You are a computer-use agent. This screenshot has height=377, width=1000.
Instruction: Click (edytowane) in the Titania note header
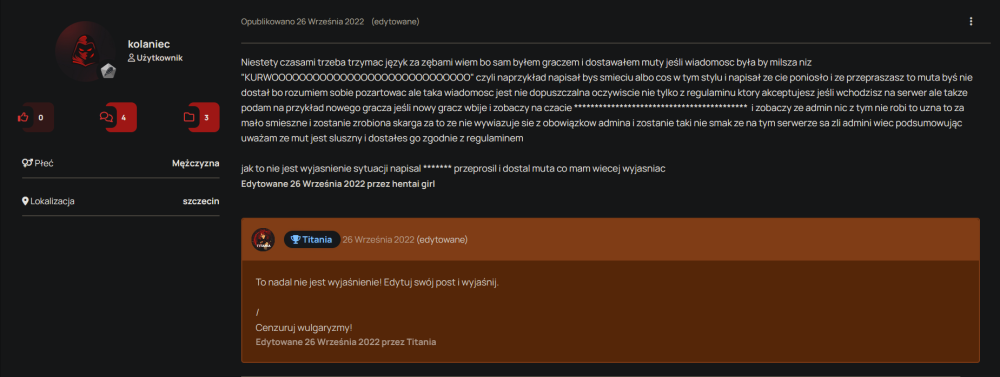click(x=442, y=240)
